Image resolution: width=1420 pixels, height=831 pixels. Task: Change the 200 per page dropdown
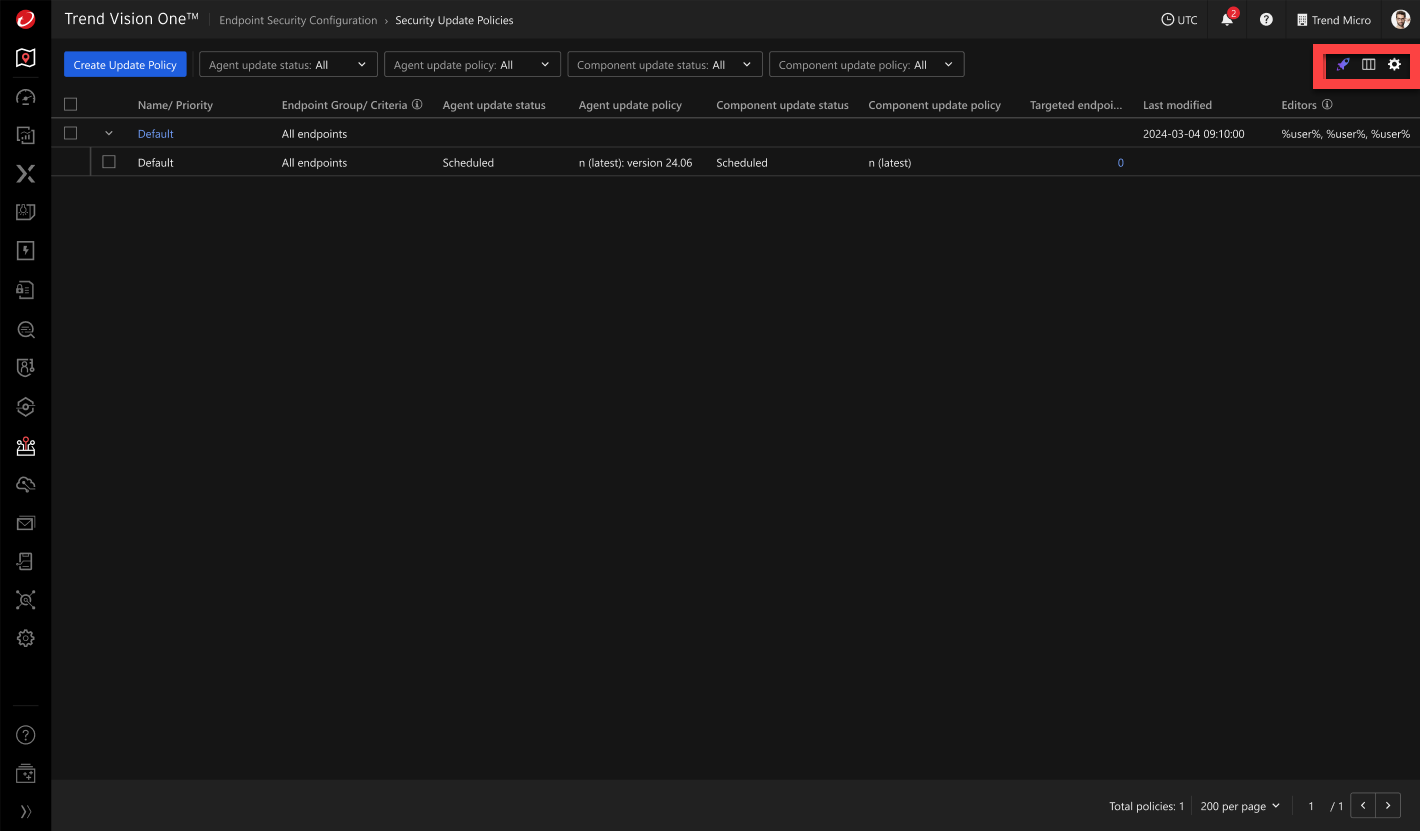point(1240,806)
